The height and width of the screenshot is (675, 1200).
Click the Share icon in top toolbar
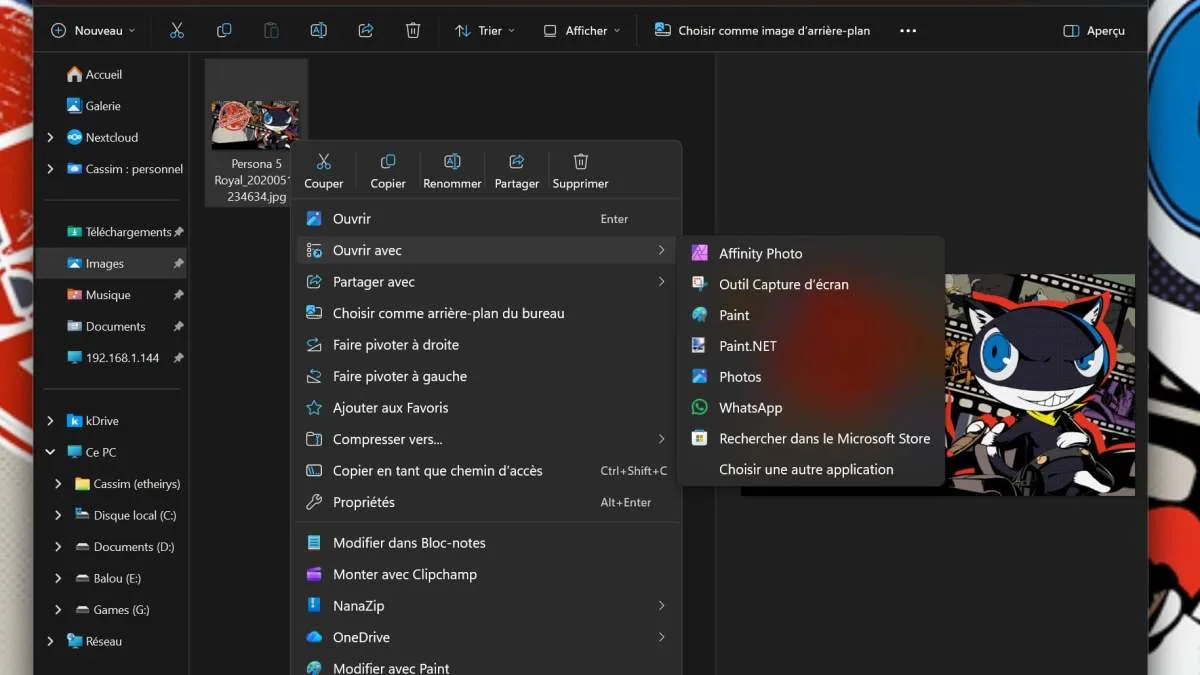(x=366, y=31)
